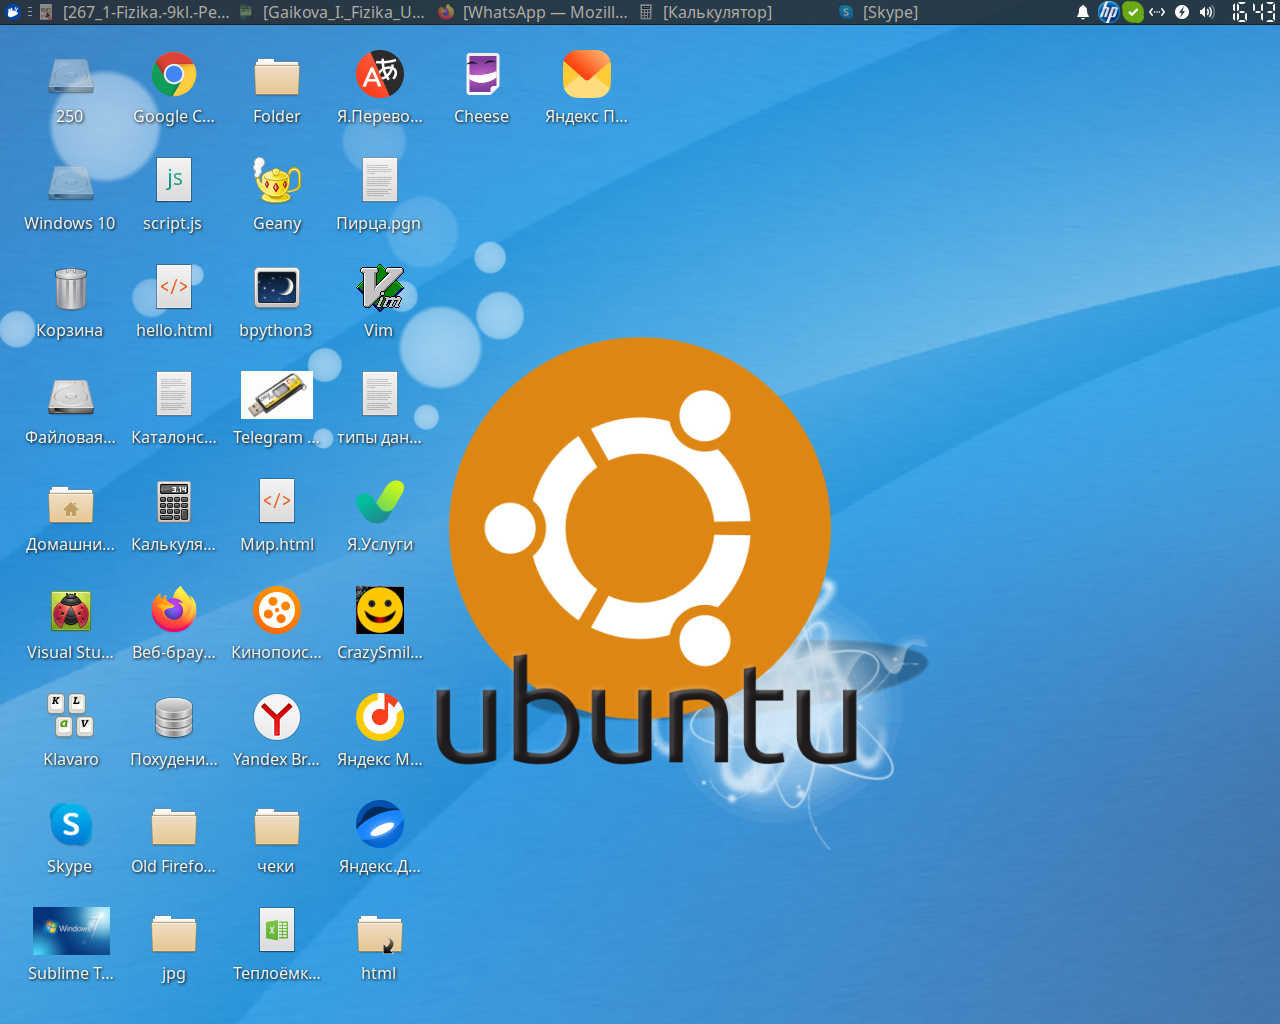The height and width of the screenshot is (1024, 1280).
Task: Open the applications menu in the top panel
Action: click(13, 12)
